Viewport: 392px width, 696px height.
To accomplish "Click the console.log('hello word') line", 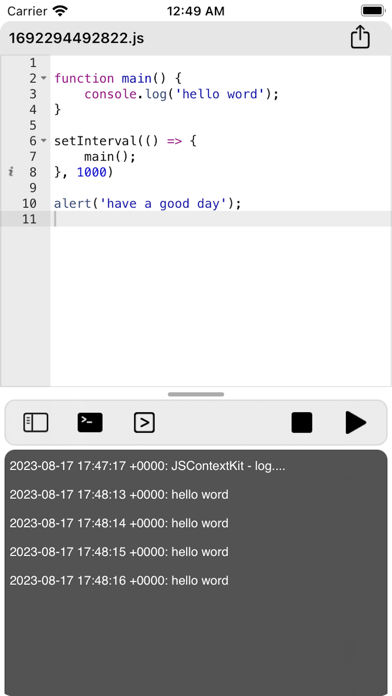I will pyautogui.click(x=182, y=94).
